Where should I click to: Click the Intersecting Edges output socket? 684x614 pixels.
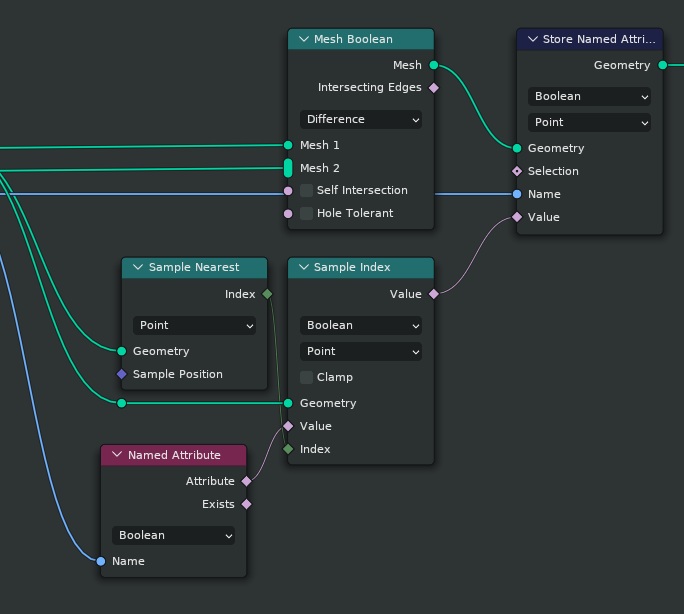[434, 88]
